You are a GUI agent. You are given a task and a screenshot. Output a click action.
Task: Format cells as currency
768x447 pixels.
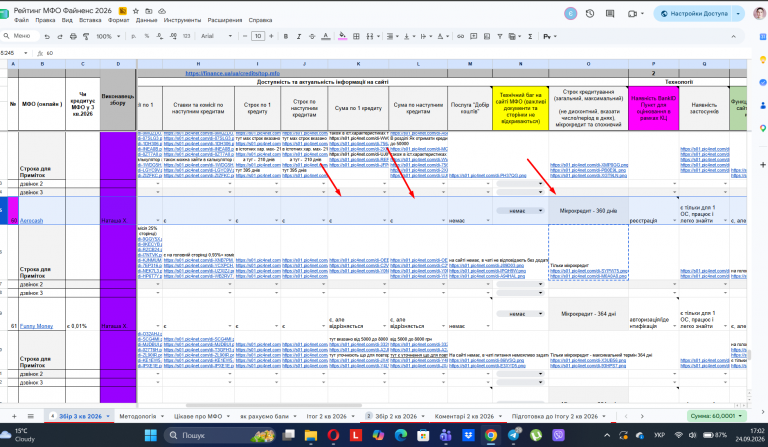pyautogui.click(x=134, y=36)
